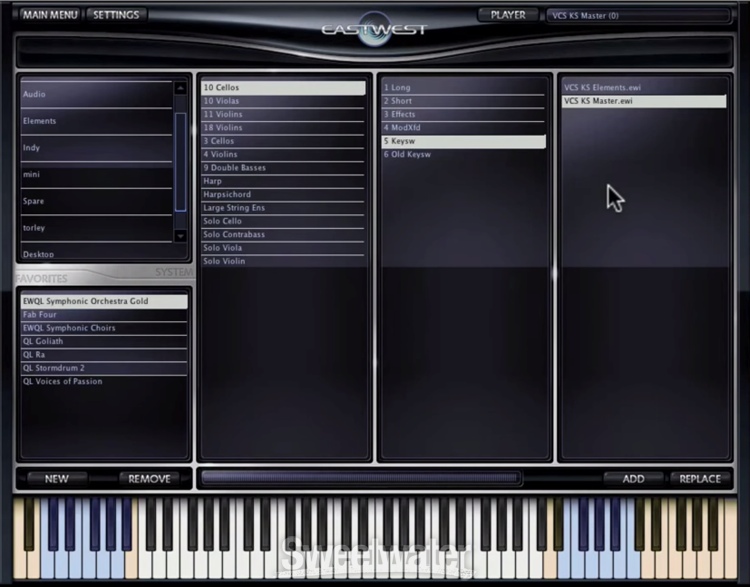Choose the 9 Double Basses instrument
This screenshot has height=587, width=750.
(x=283, y=168)
